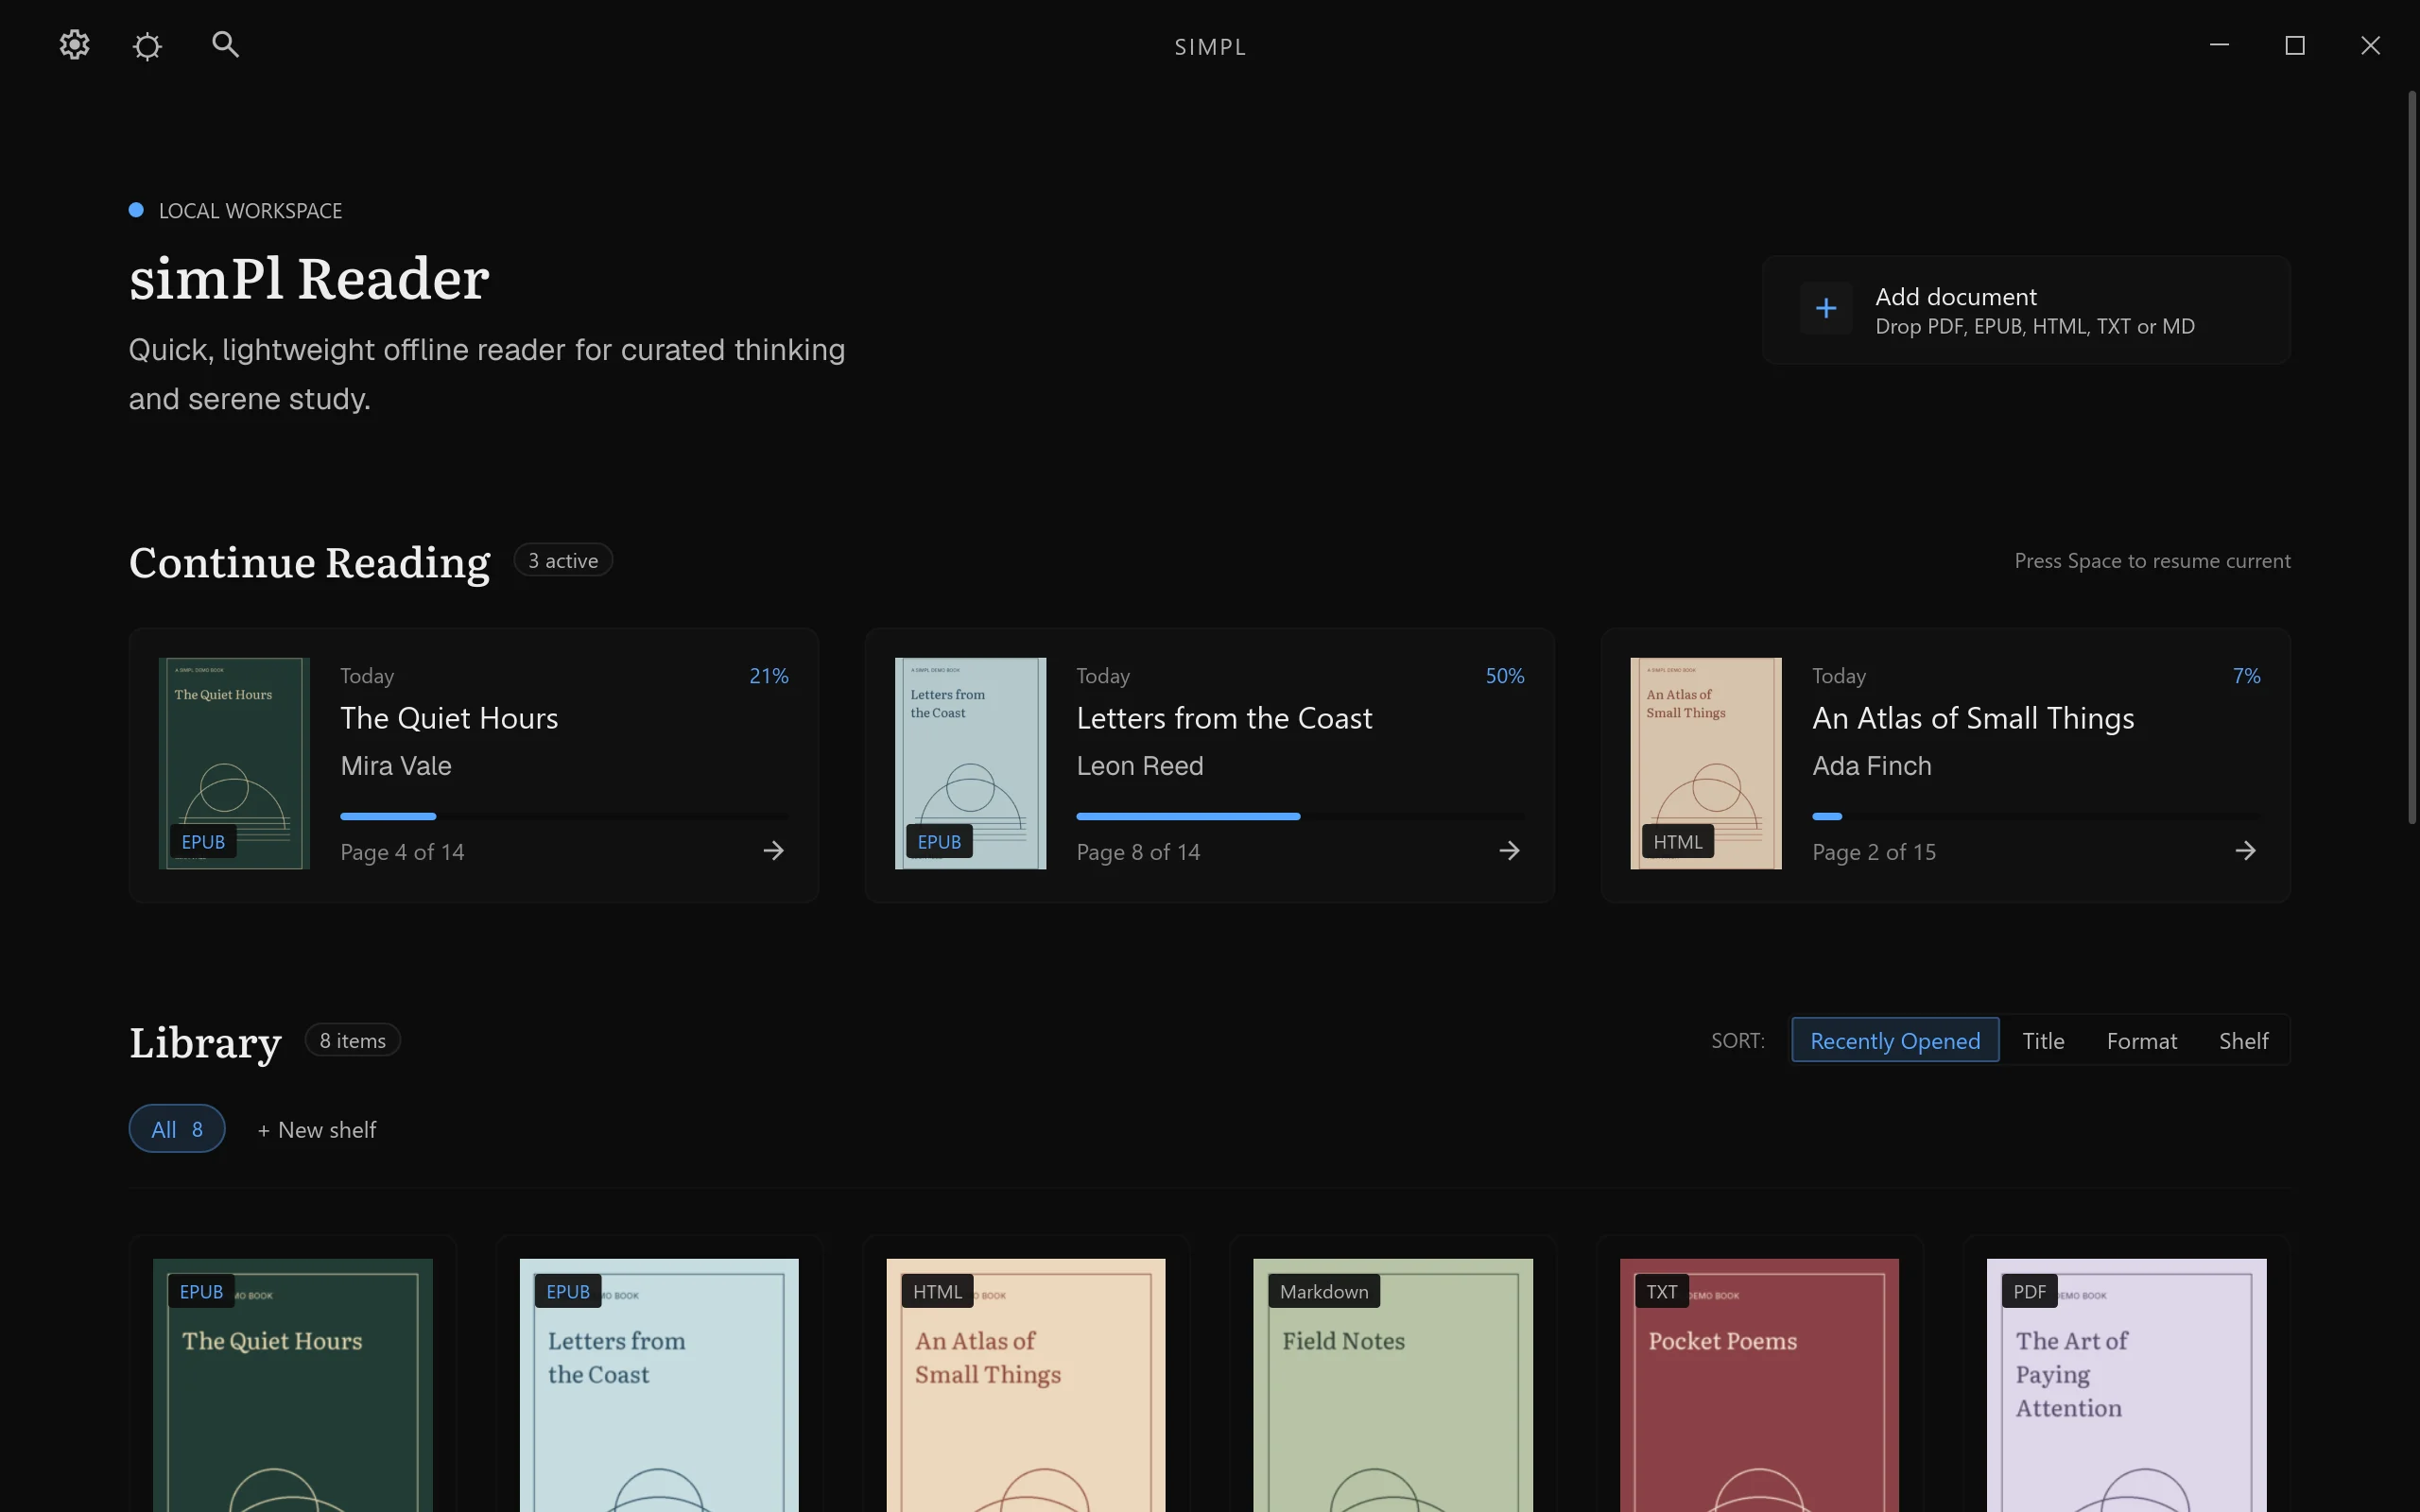Click + New shelf
This screenshot has width=2420, height=1512.
[317, 1129]
